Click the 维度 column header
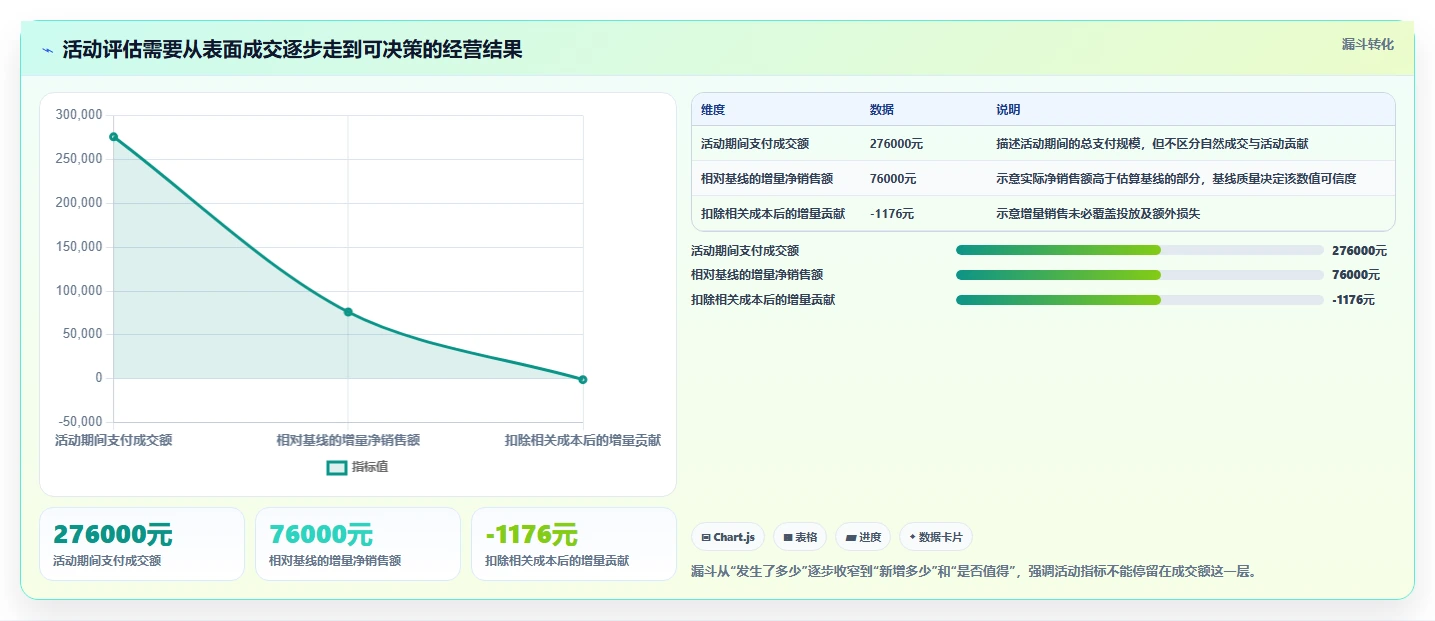Image resolution: width=1435 pixels, height=621 pixels. (713, 110)
